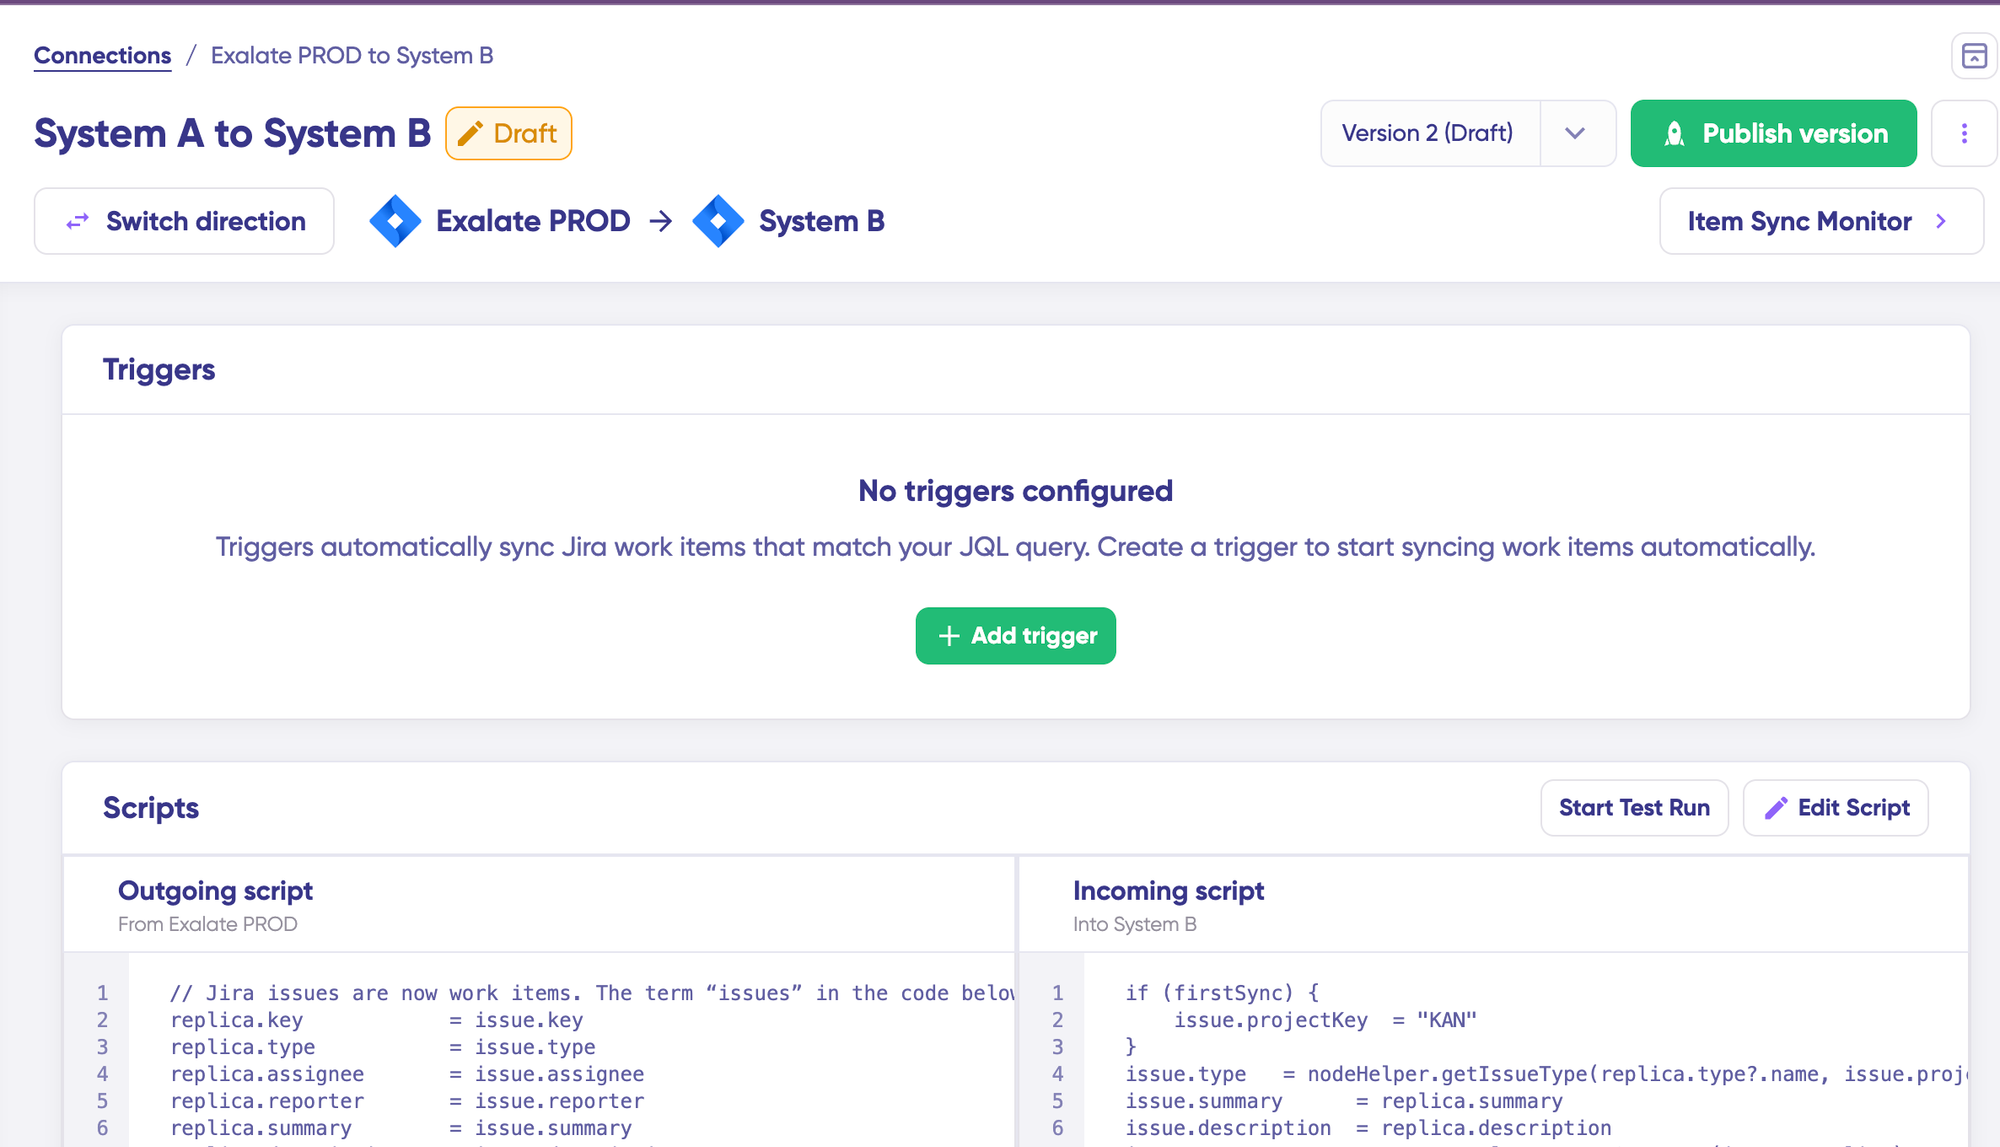Click 'Into System B' subtitle
2000x1147 pixels.
(1134, 924)
